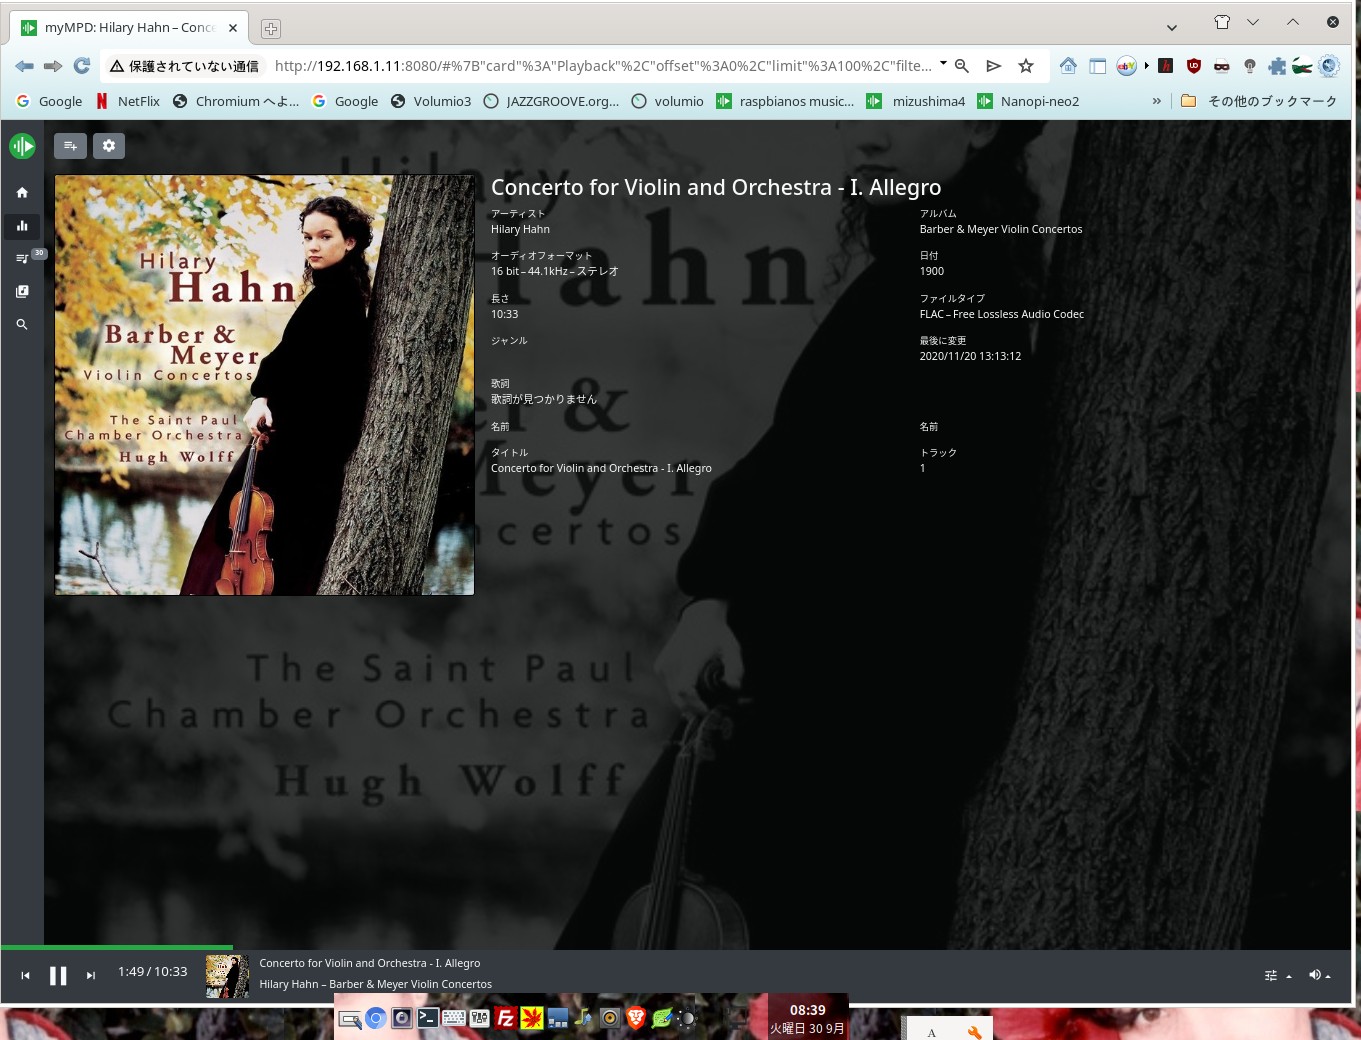Select the myMPD browser tab
The image size is (1361, 1040).
click(130, 28)
